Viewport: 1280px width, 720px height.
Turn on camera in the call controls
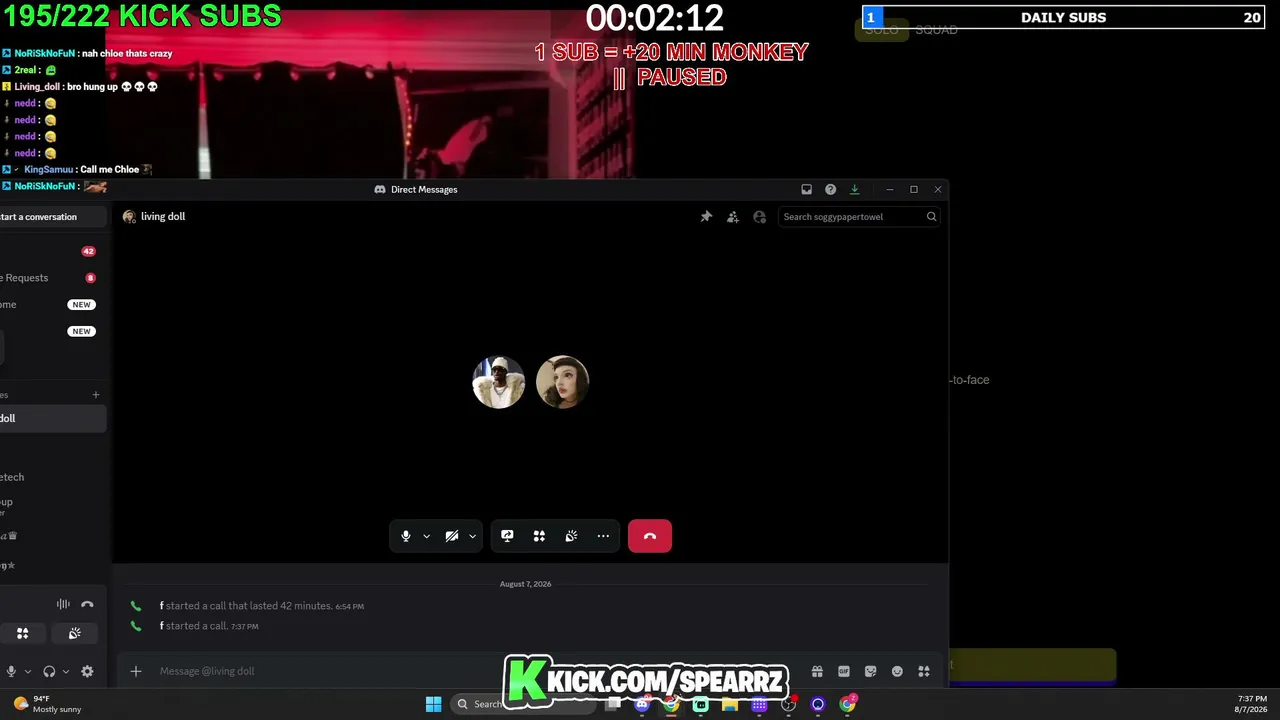tap(452, 536)
